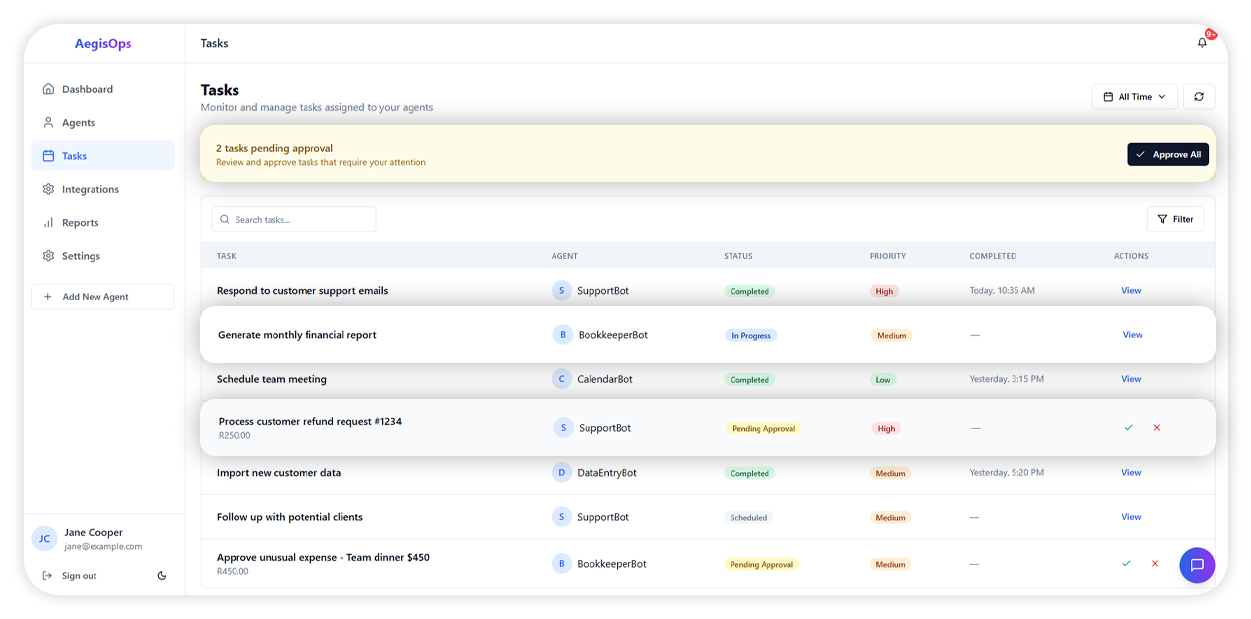
Task: Sign out of the account
Action: click(x=78, y=576)
